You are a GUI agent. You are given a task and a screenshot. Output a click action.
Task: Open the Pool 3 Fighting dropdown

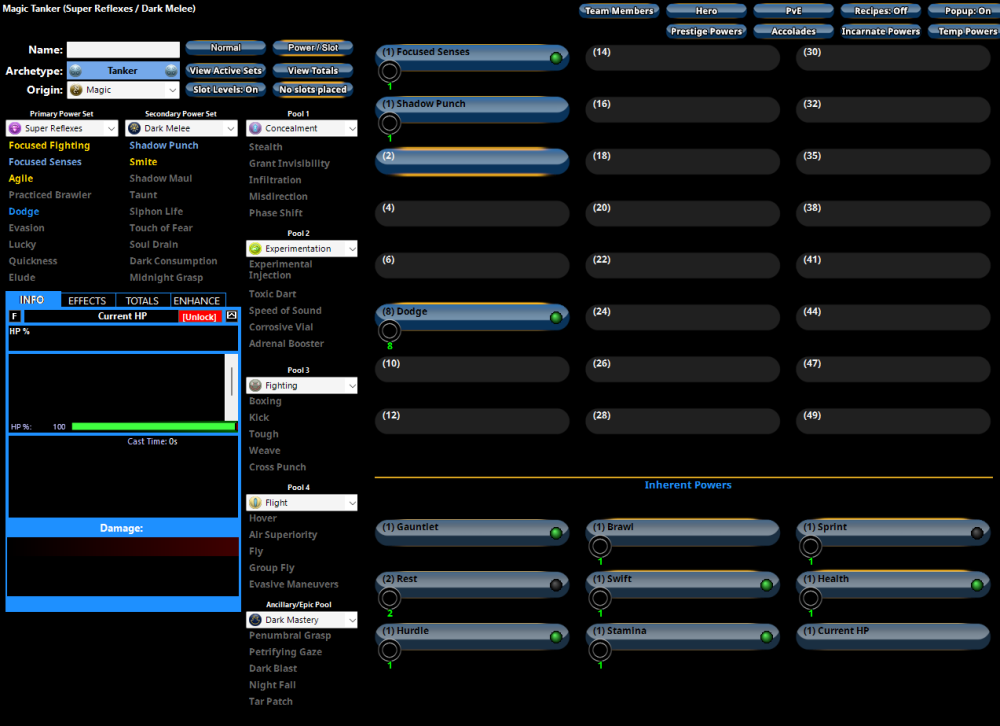click(302, 385)
